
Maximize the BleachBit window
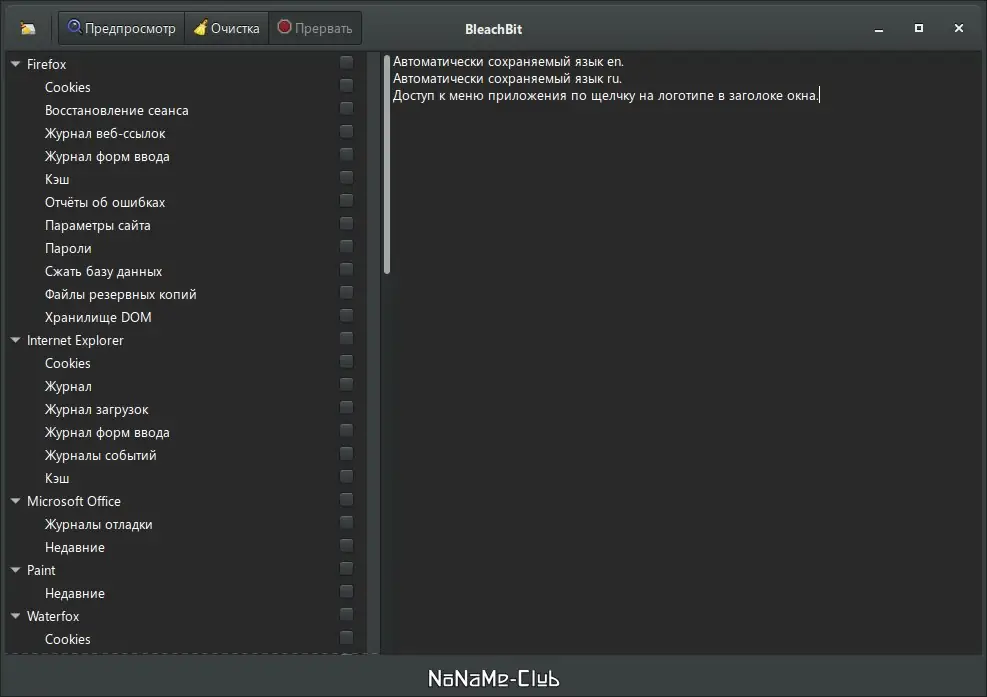pos(919,28)
